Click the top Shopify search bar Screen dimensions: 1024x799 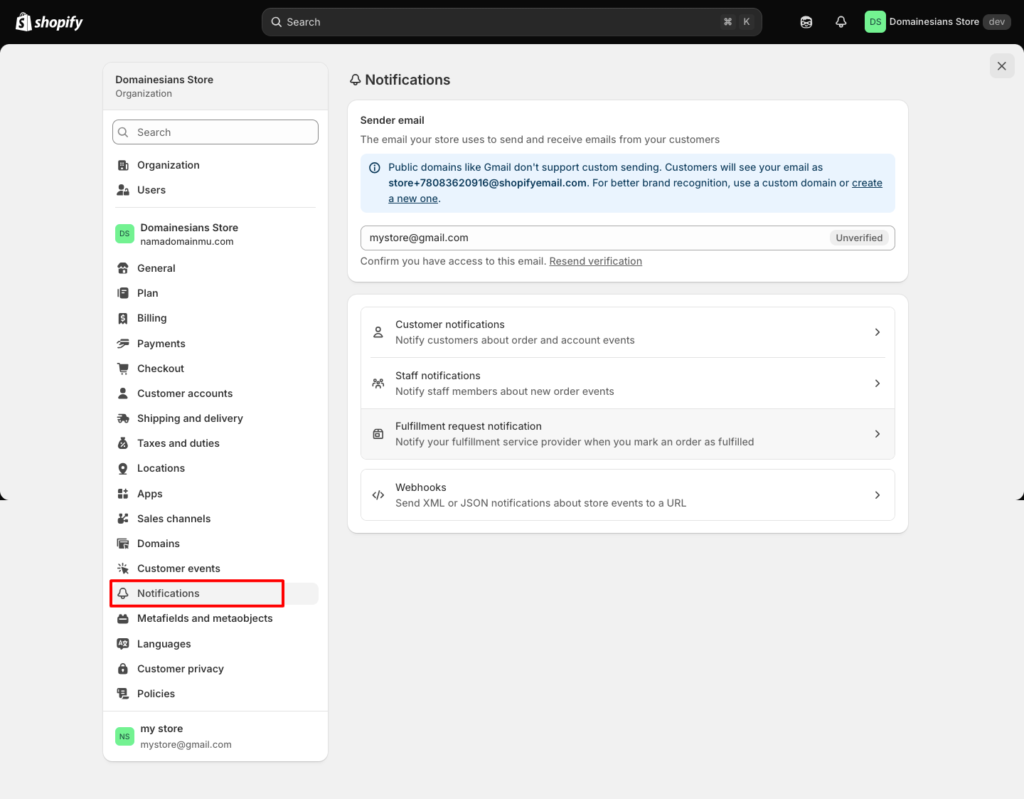[511, 22]
